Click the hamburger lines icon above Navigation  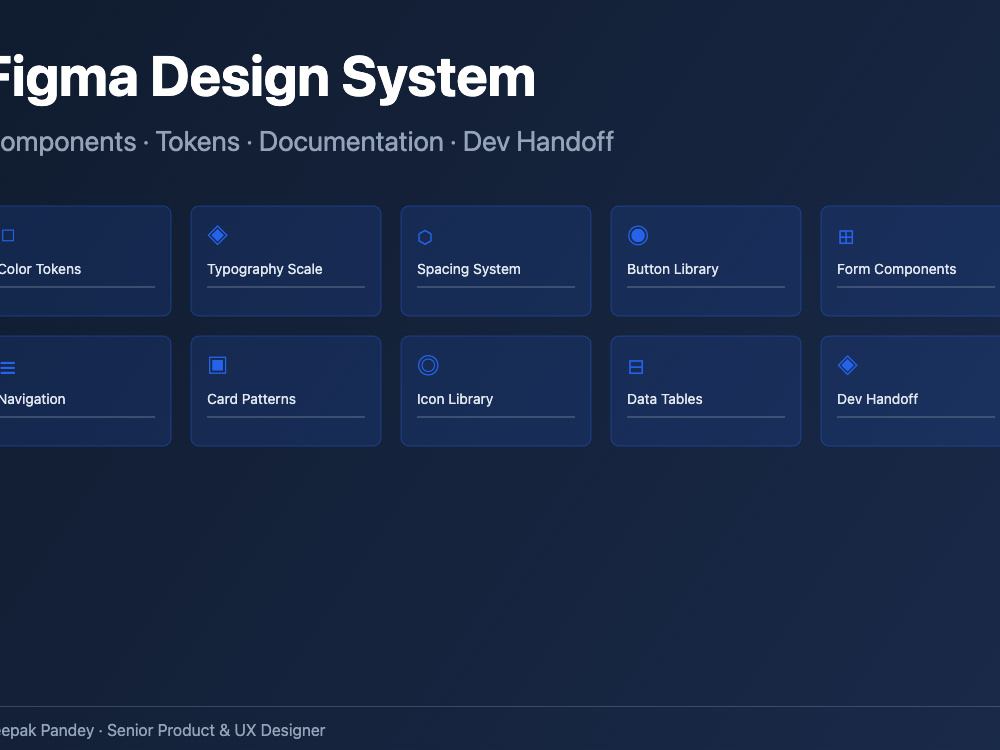(8, 367)
